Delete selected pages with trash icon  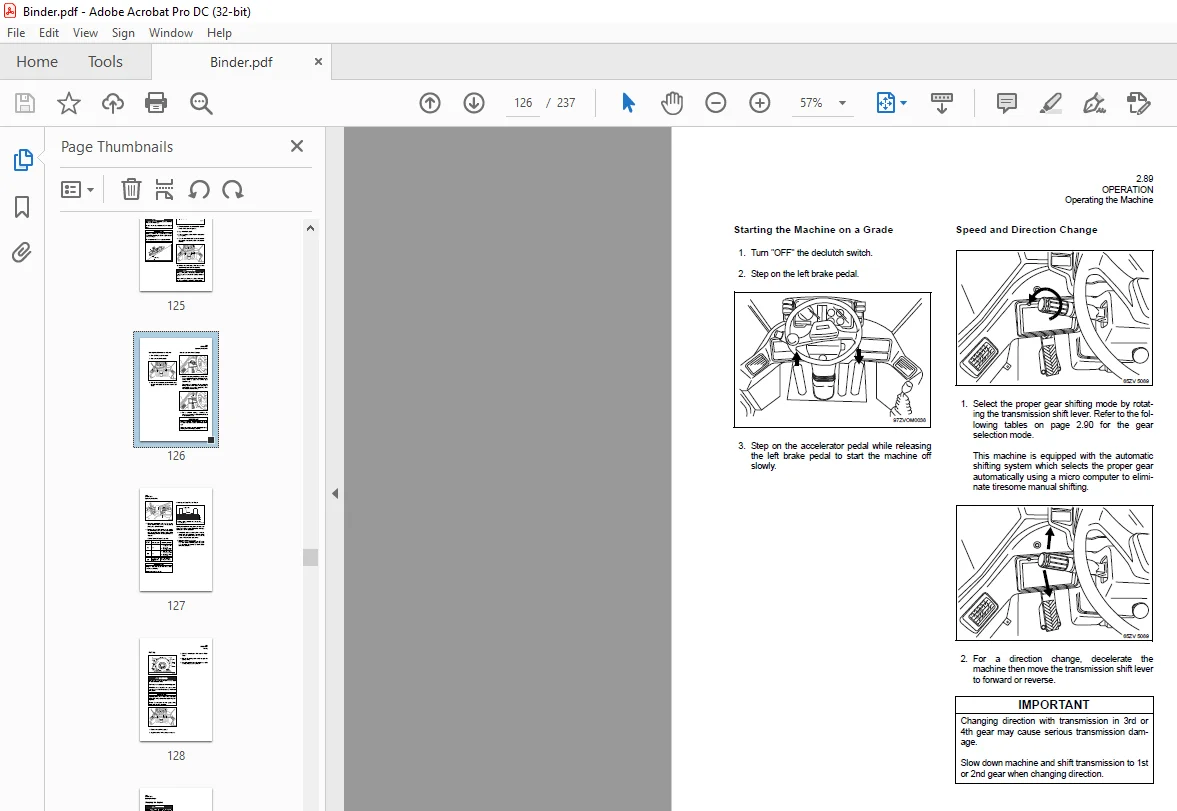click(x=131, y=189)
